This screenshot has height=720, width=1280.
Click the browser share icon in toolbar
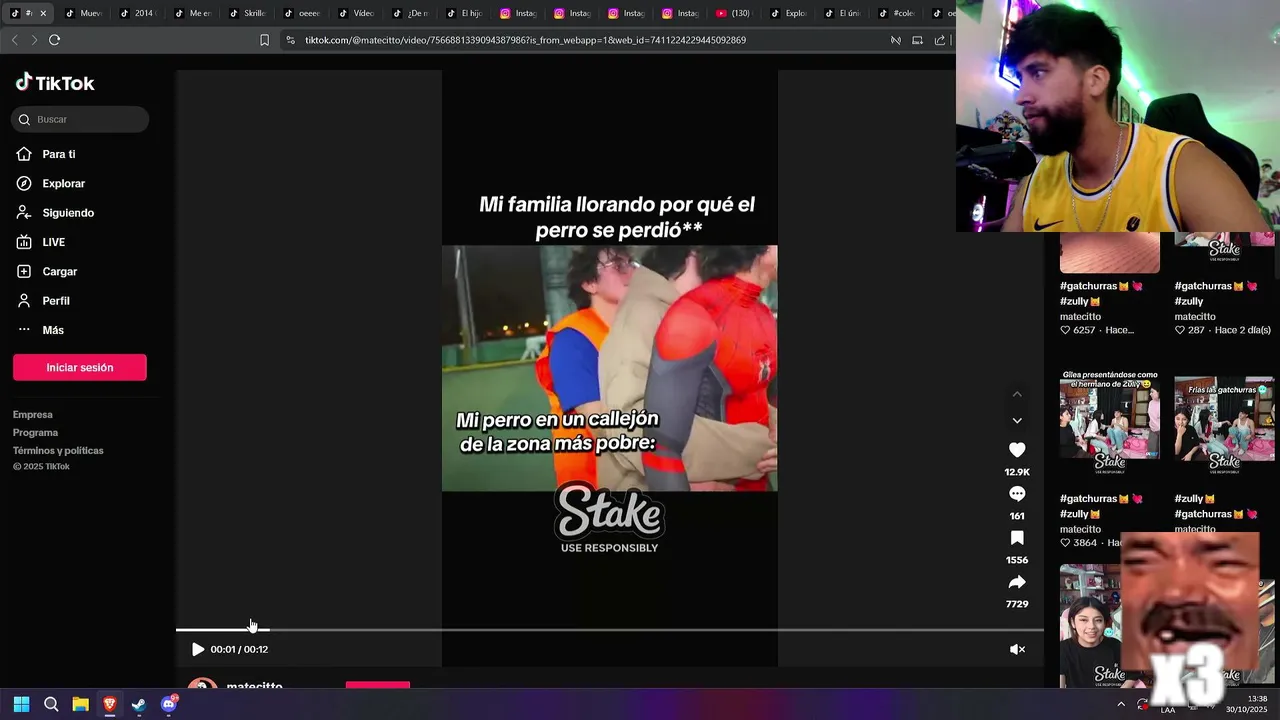pos(940,40)
